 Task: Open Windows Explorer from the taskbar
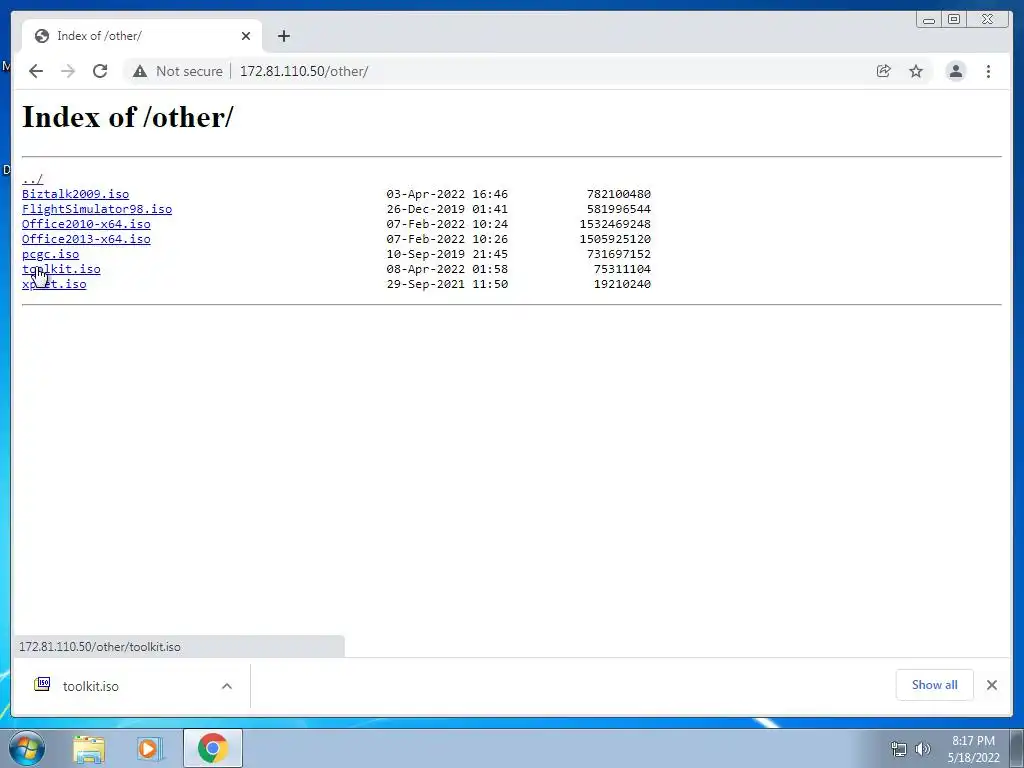[89, 749]
